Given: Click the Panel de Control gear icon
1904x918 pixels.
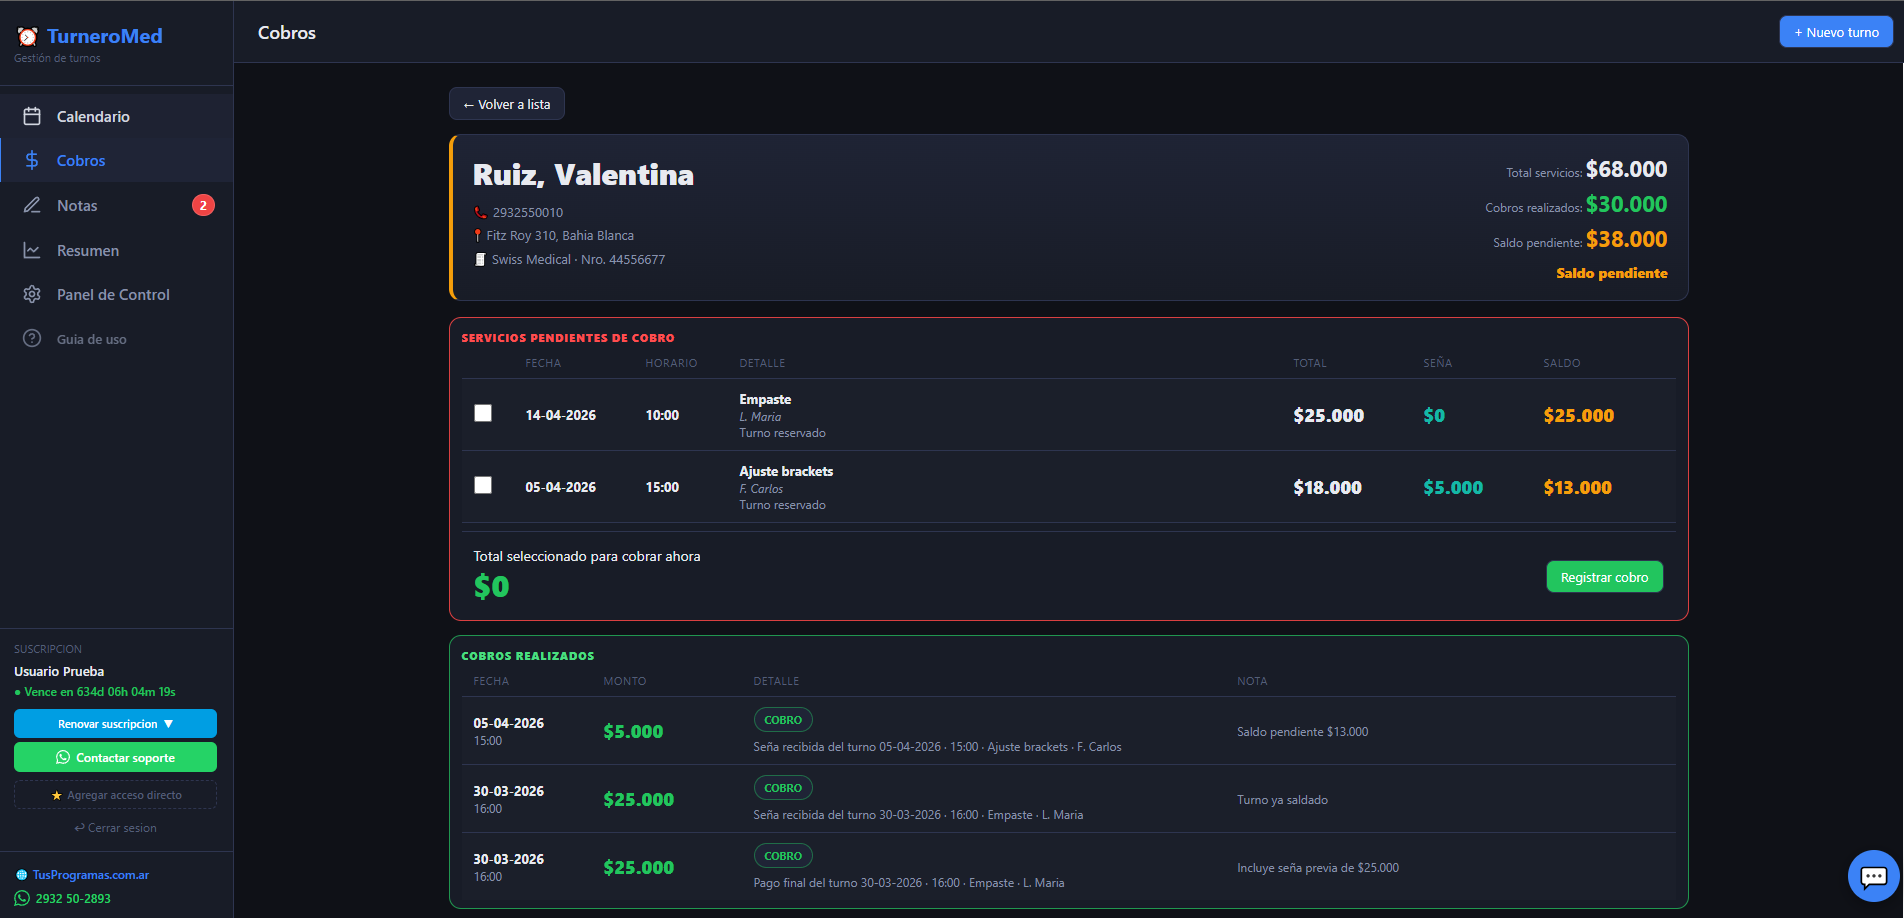Looking at the screenshot, I should pyautogui.click(x=32, y=295).
